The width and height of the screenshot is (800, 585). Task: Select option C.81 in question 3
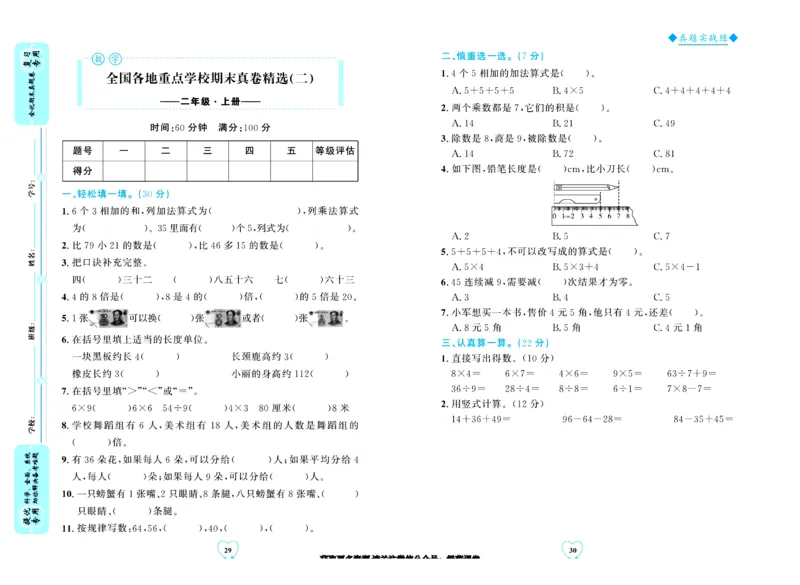click(x=663, y=155)
